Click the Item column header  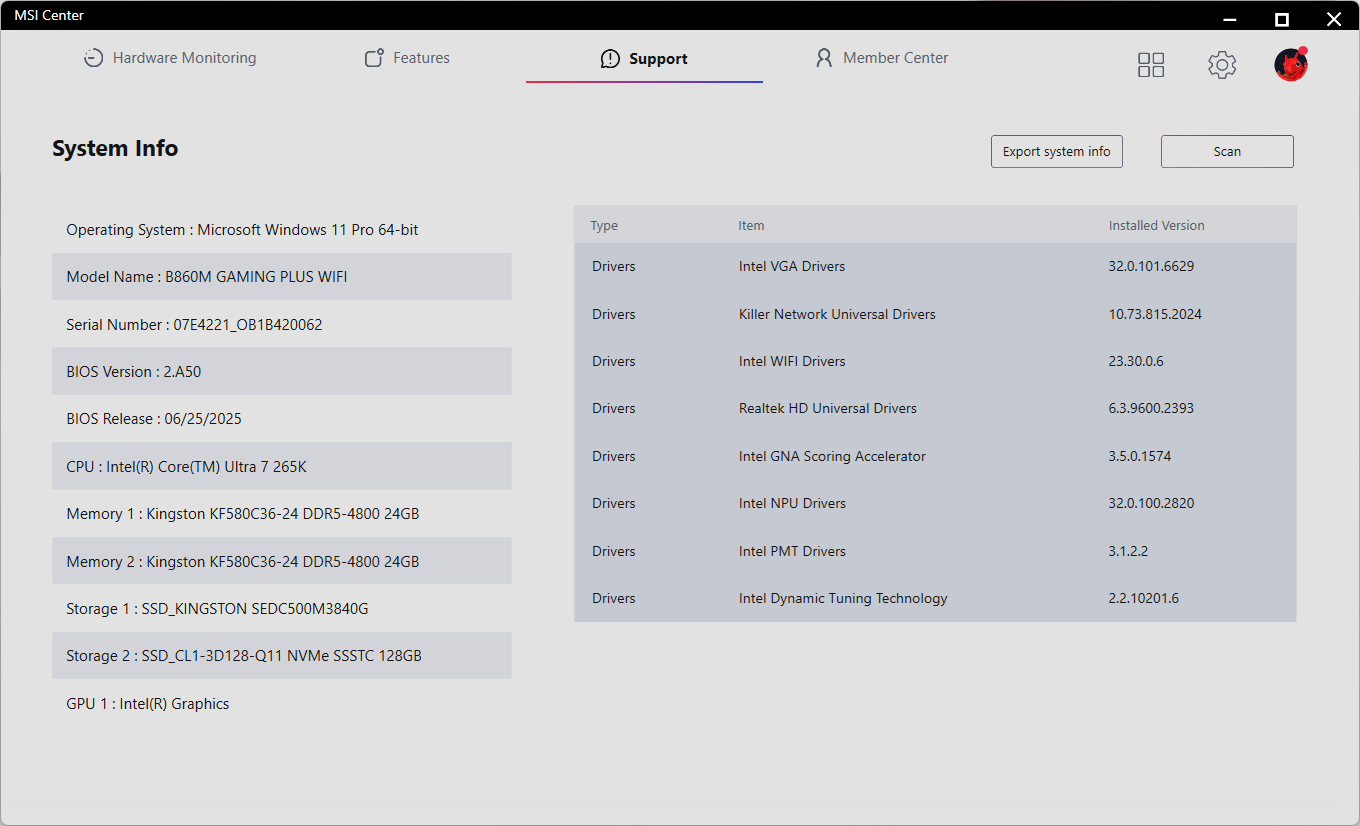tap(751, 226)
